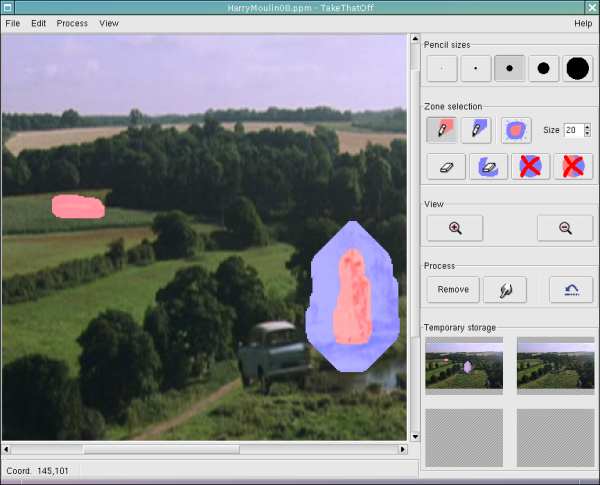This screenshot has height=485, width=600.
Task: Click the empty fourth temporary storage slot
Action: pyautogui.click(x=556, y=438)
